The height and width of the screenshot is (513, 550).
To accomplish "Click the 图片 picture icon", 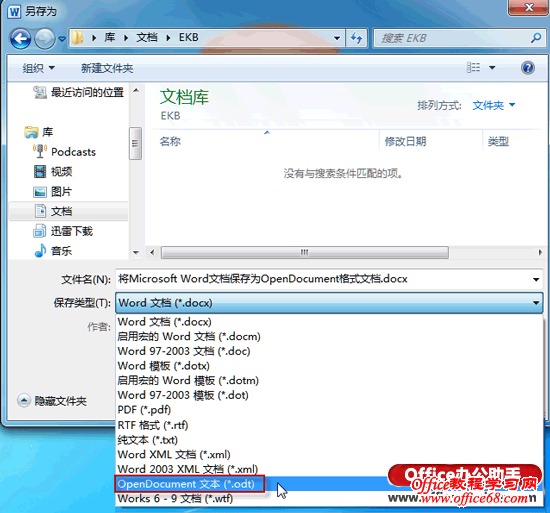I will coord(40,192).
